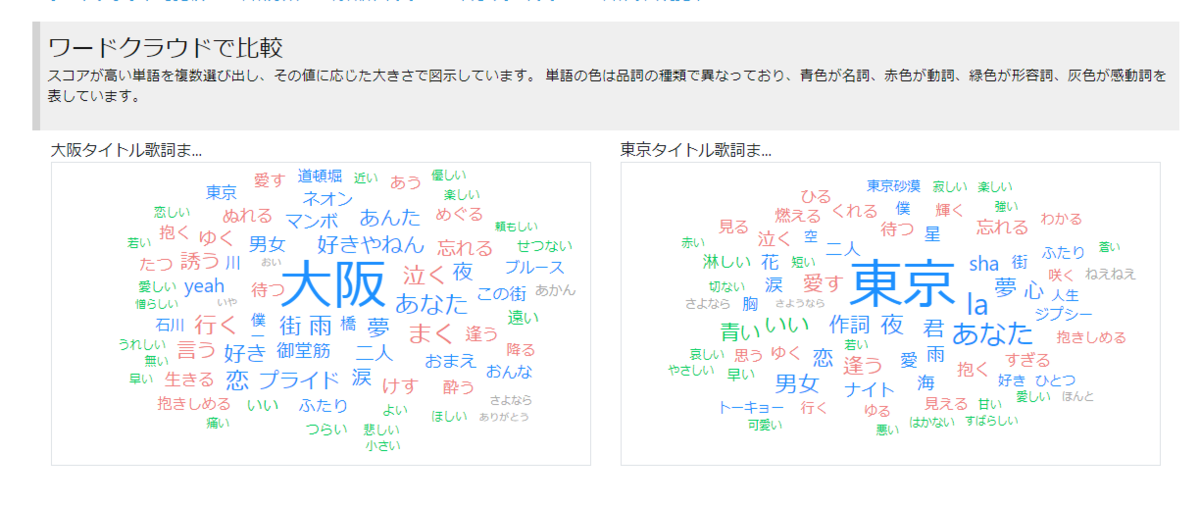1200x506 pixels.
Task: Click the word ネオン
Action: 327,198
